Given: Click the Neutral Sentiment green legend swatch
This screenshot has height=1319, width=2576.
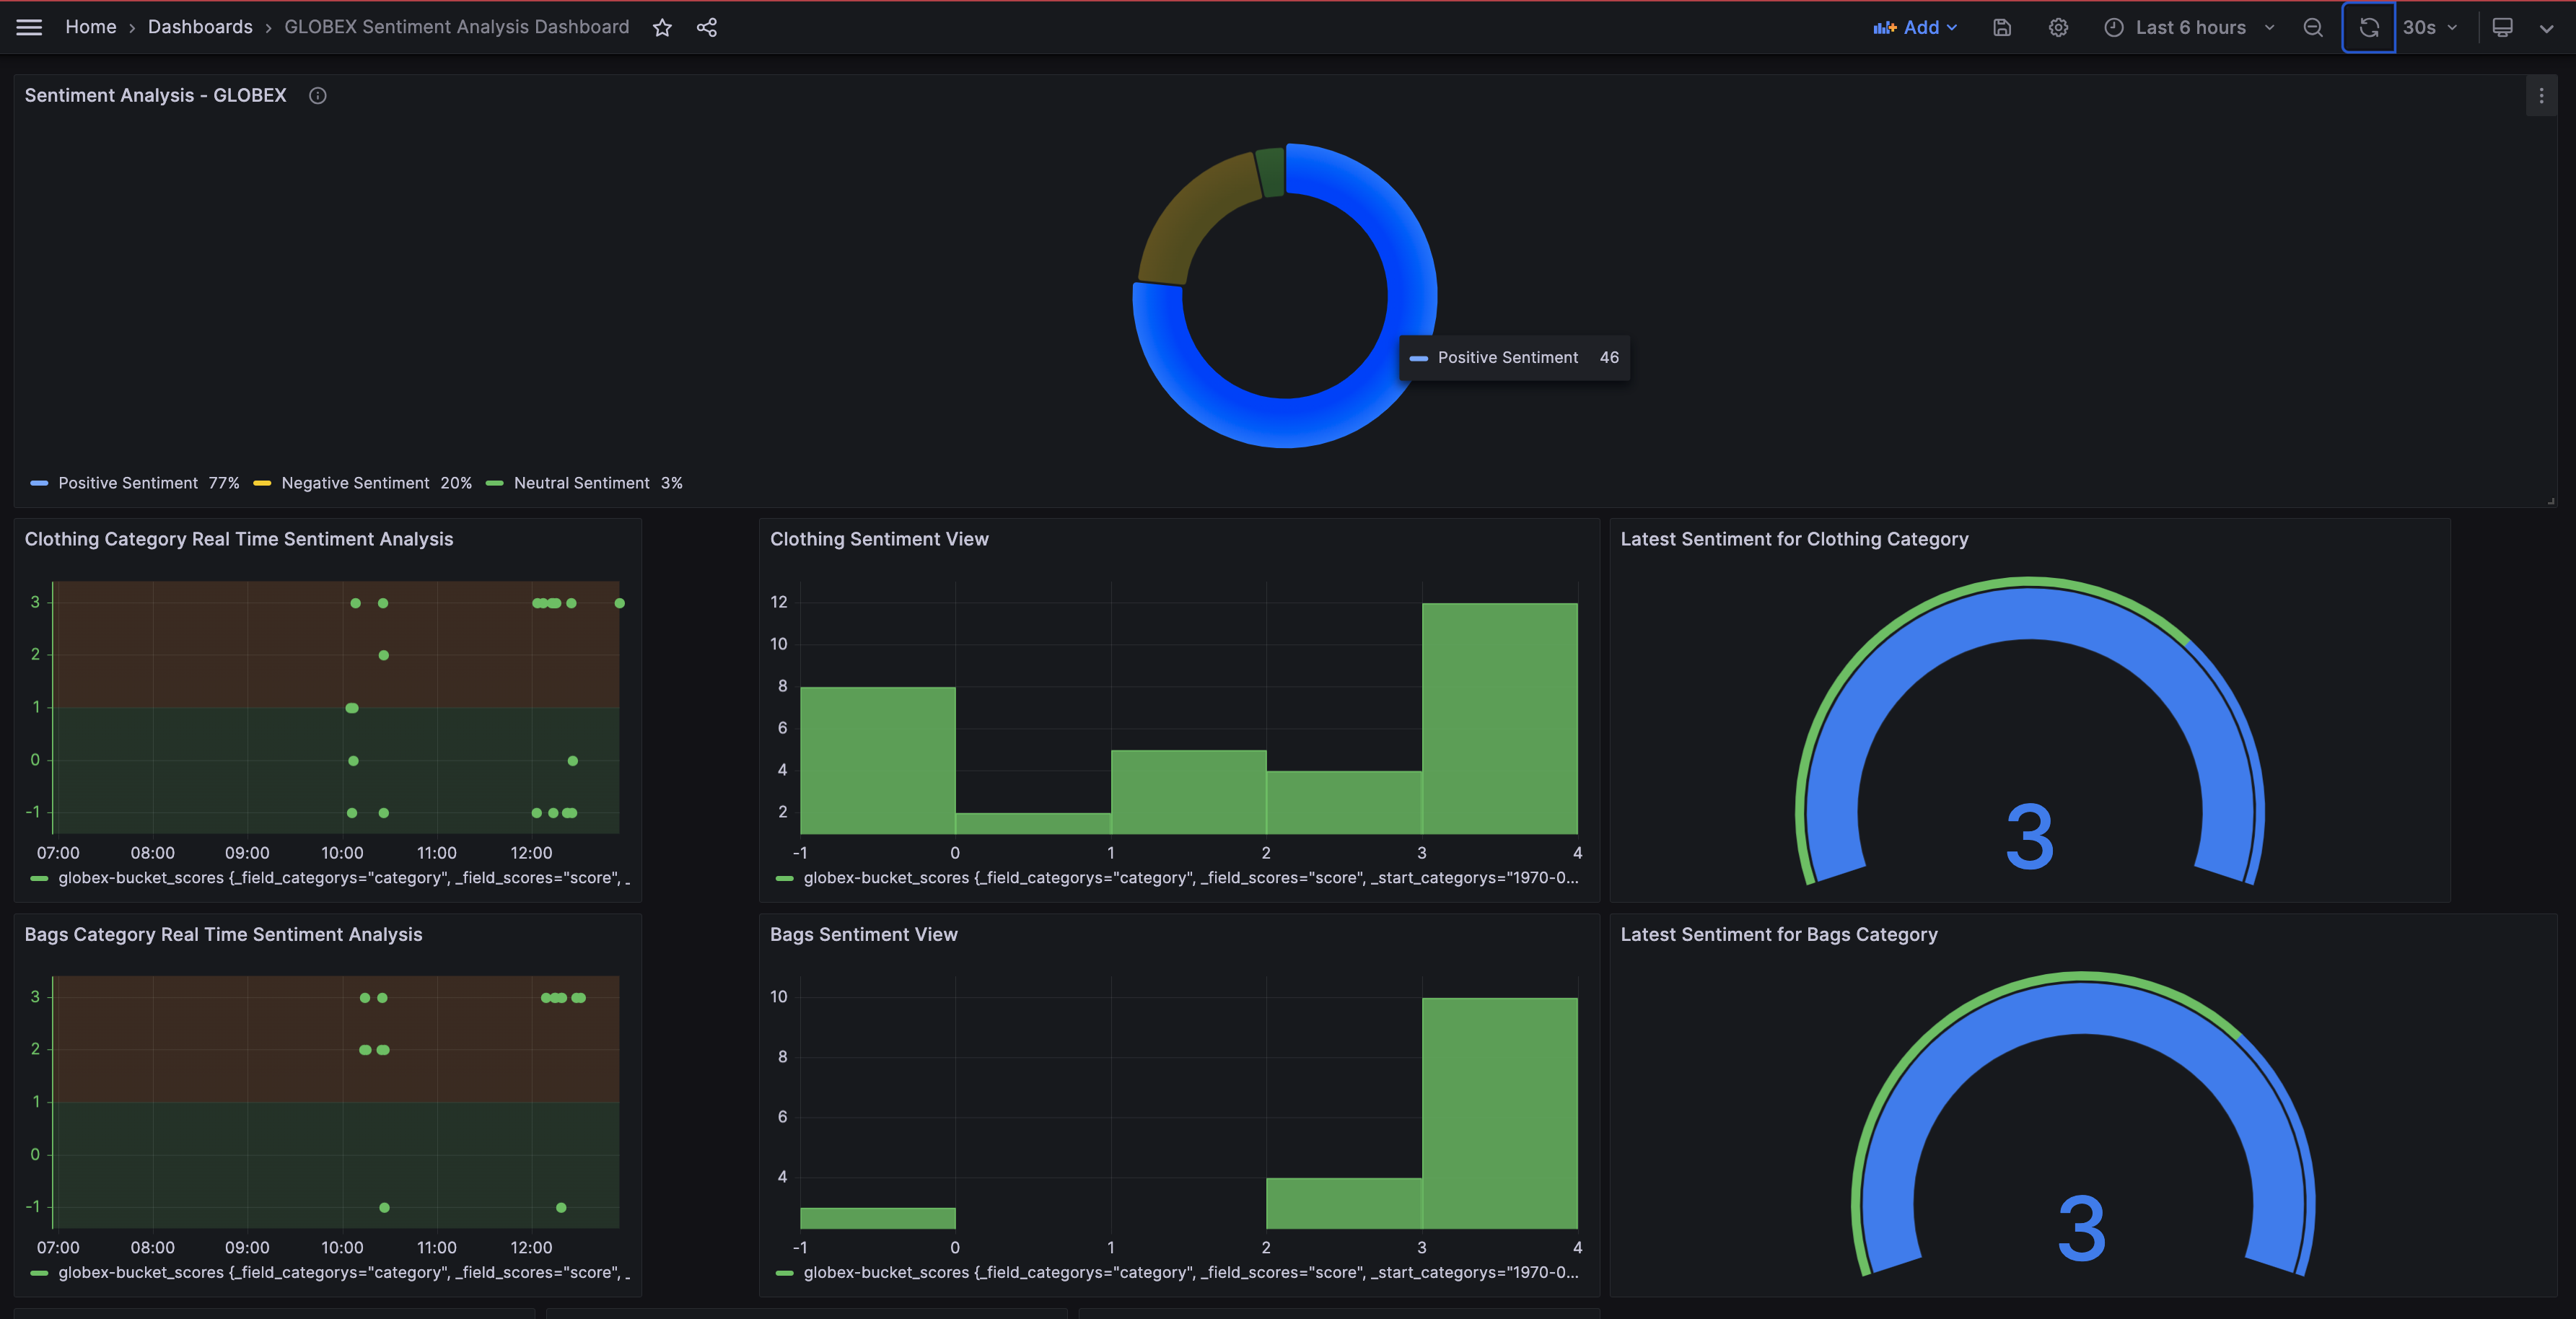Looking at the screenshot, I should 495,483.
